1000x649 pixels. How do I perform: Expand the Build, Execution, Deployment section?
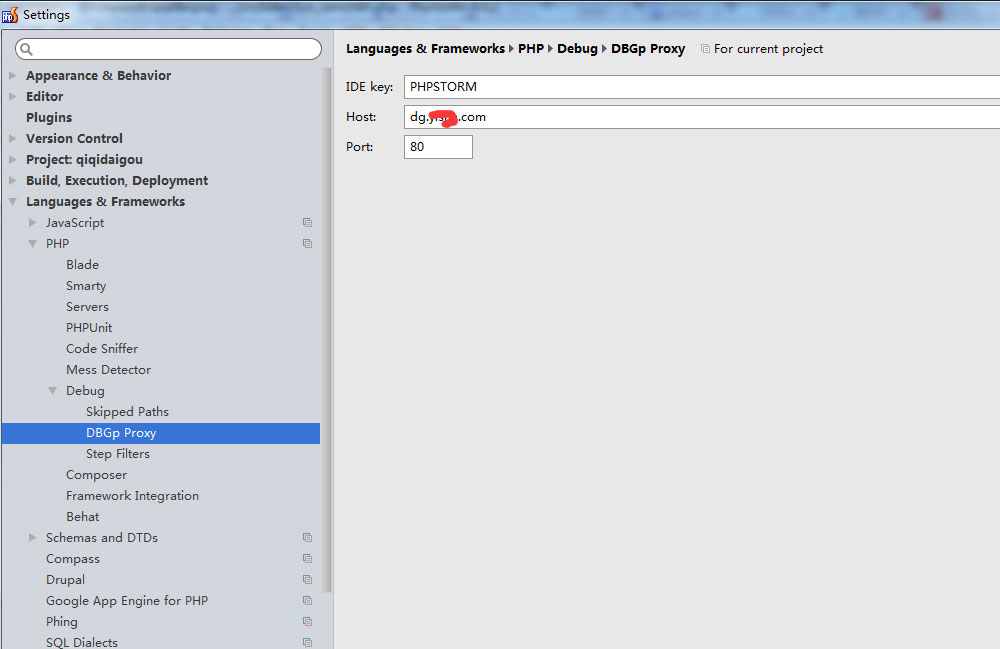pos(12,180)
